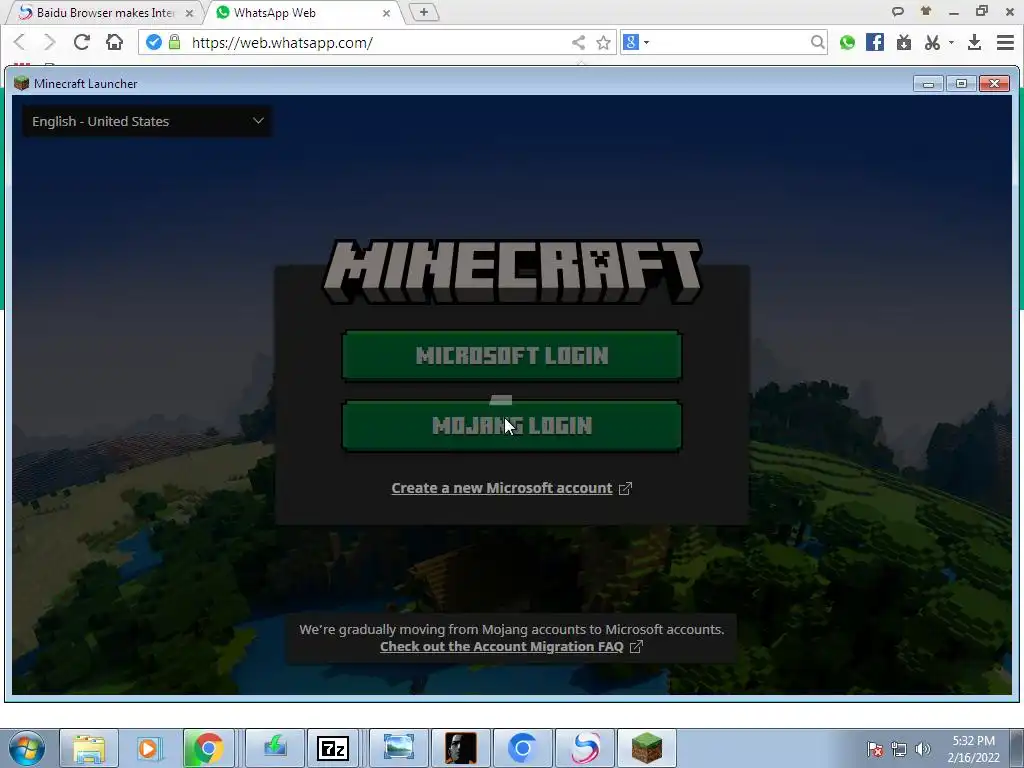Open the Facebook toolbar extension
Screen dimensions: 1024x768
pyautogui.click(x=875, y=42)
